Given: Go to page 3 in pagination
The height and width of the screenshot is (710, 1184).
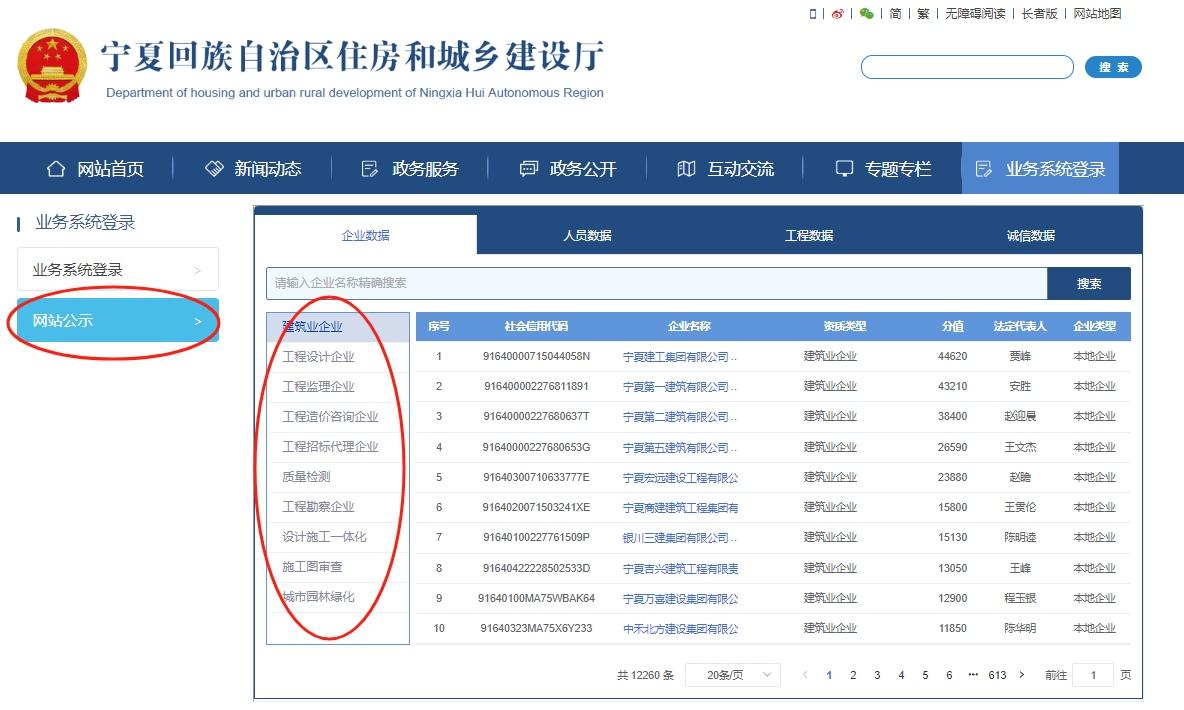Looking at the screenshot, I should (877, 674).
